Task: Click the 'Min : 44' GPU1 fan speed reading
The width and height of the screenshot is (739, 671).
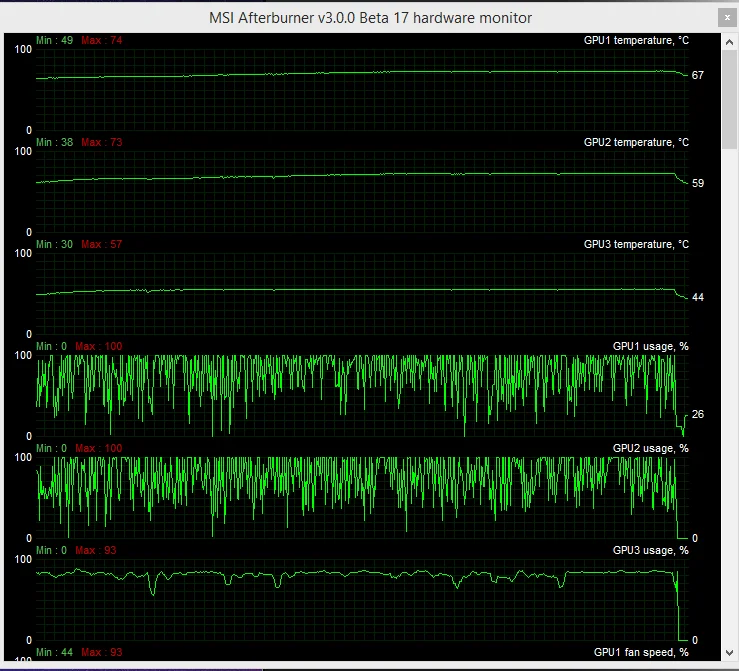Action: coord(55,652)
